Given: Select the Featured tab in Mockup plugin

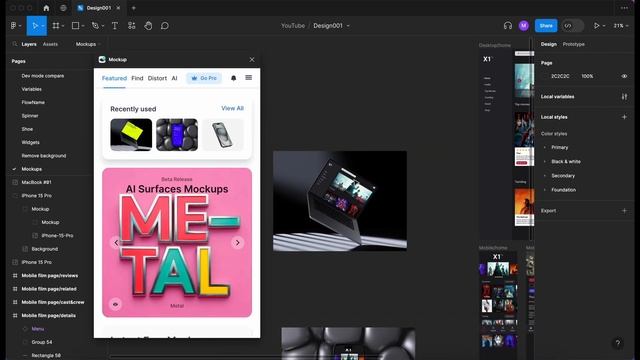Looking at the screenshot, I should (x=114, y=78).
